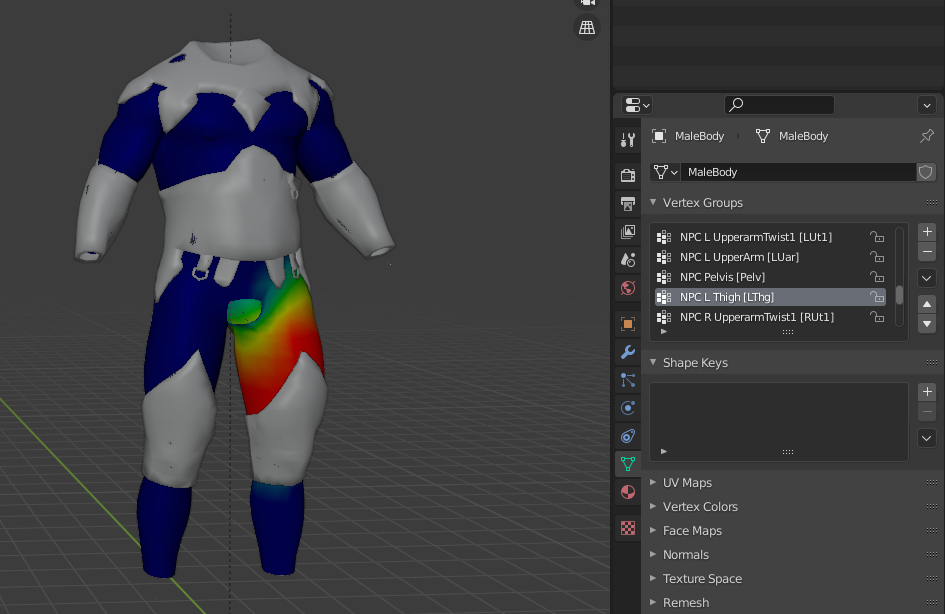Select NPC L UpperarmTwist1 [LUt1] vertex group

pyautogui.click(x=770, y=237)
